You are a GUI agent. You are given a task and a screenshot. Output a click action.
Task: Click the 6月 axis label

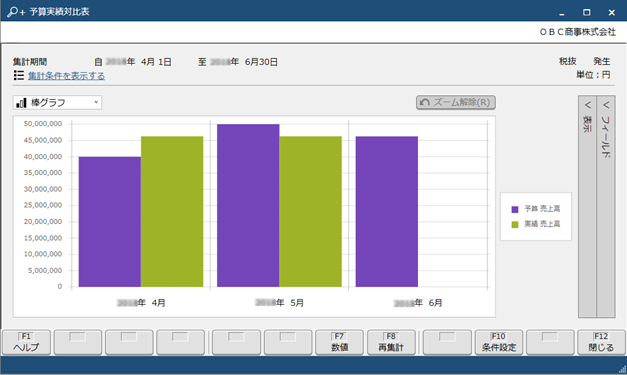[418, 303]
